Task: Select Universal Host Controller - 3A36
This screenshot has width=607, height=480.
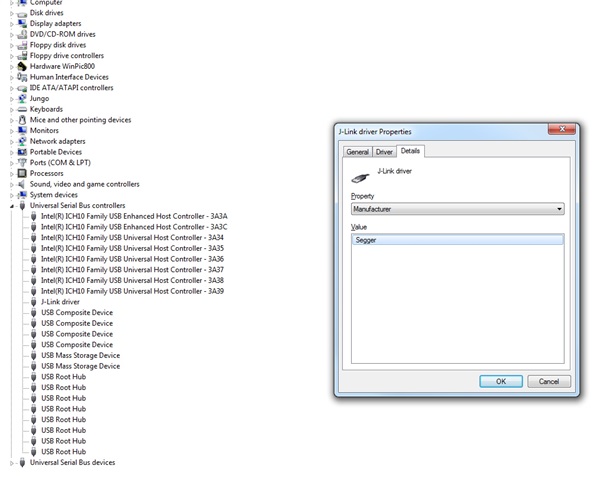Action: 132,259
